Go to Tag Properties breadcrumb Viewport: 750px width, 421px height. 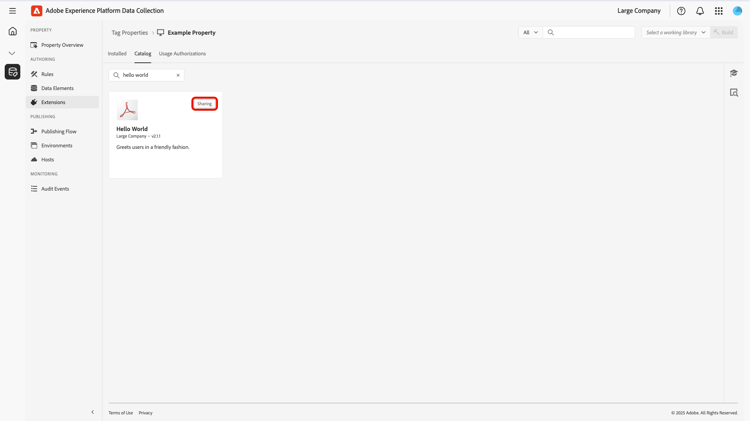[x=130, y=33]
